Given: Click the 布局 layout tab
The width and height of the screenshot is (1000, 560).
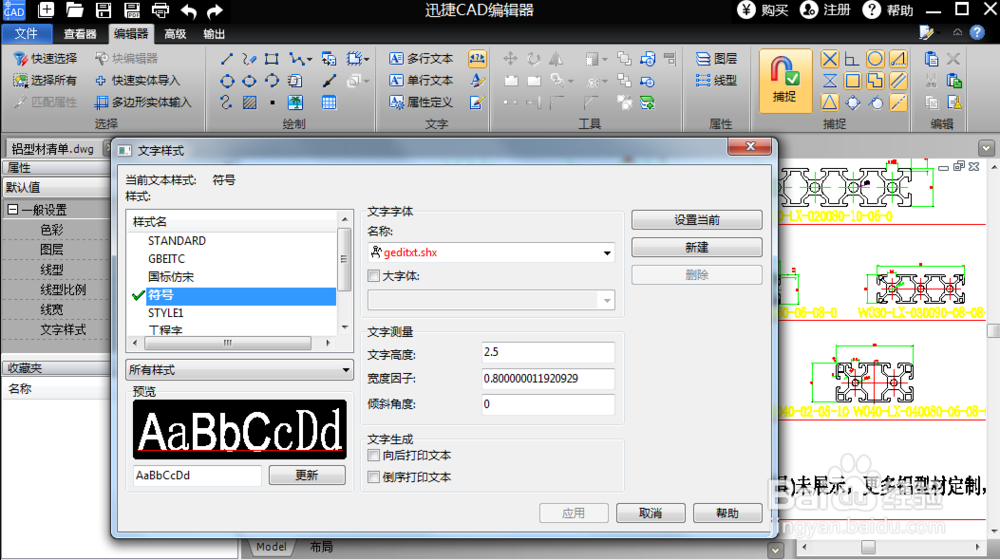Looking at the screenshot, I should tap(321, 547).
